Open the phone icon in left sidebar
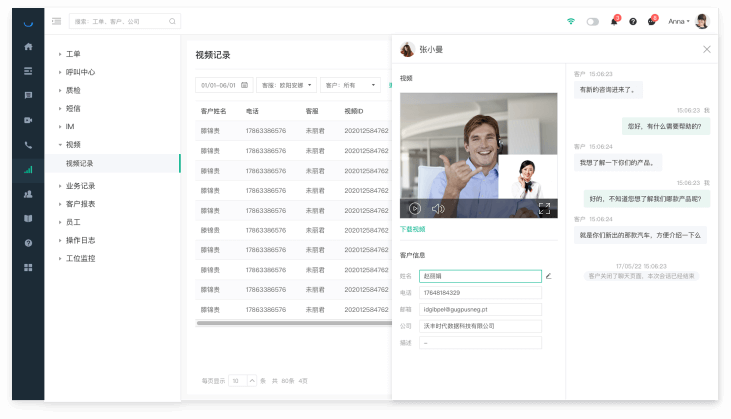The height and width of the screenshot is (419, 731). [28, 145]
